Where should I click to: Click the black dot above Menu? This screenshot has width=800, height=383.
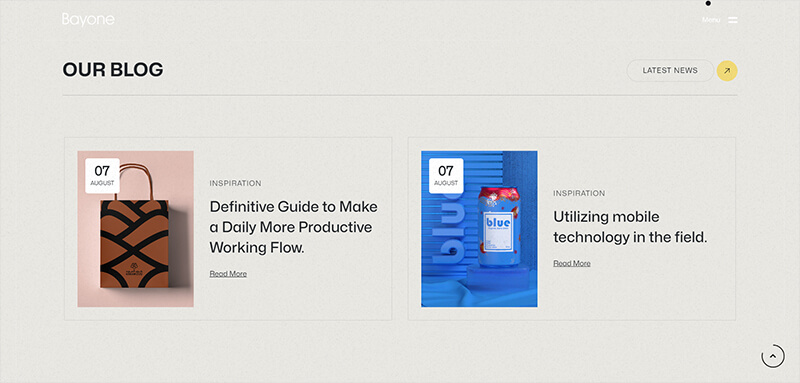pos(708,3)
